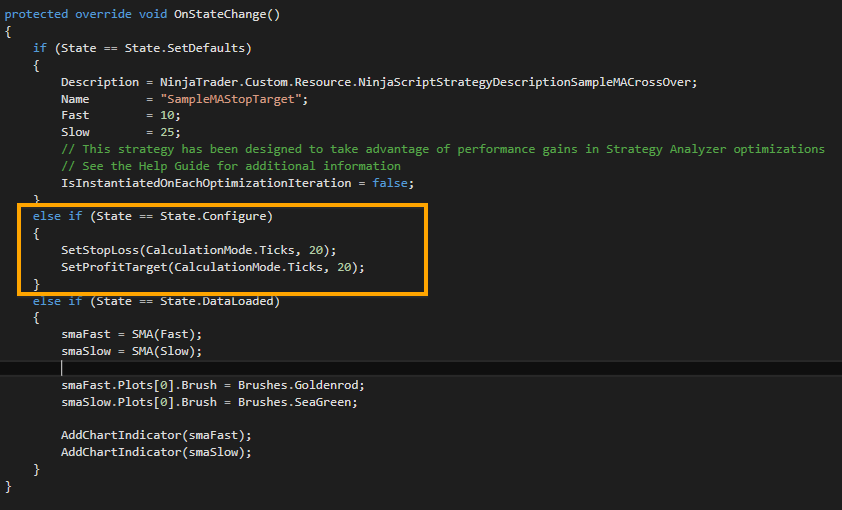
Task: Click the SetProfitTarget call line
Action: point(213,267)
